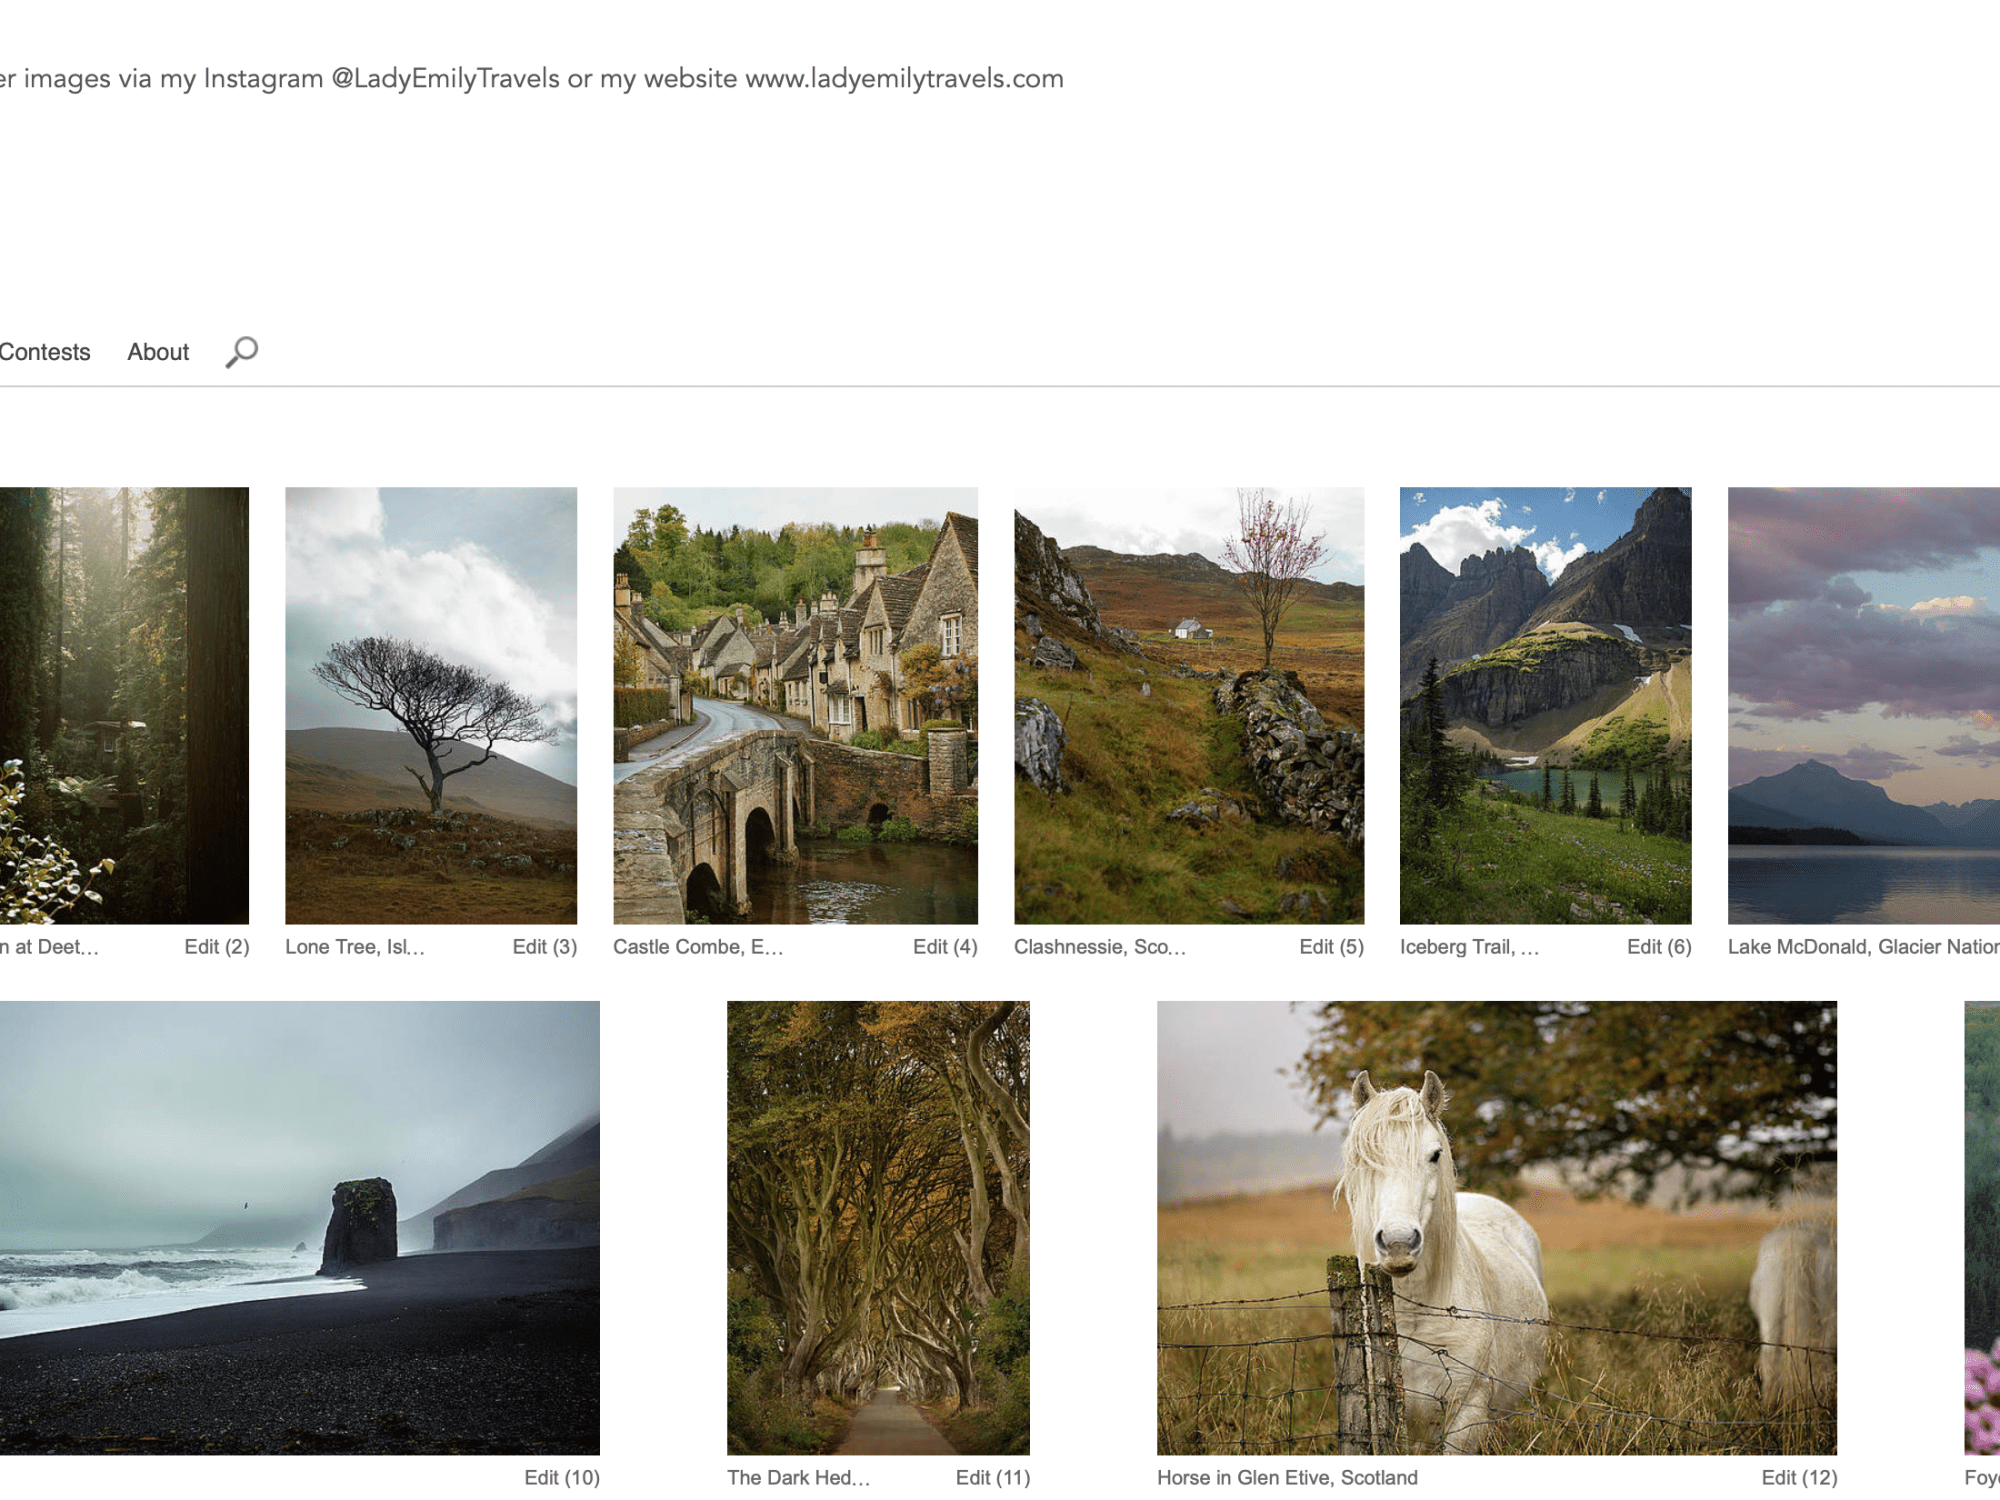Screen dimensions: 2000x1500
Task: Open the Lone Tree photo thumbnail
Action: 431,705
